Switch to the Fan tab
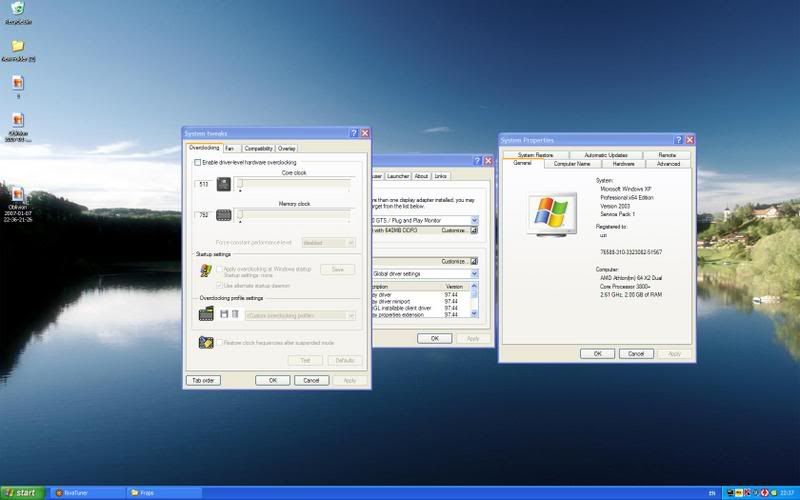The image size is (800, 500). pyautogui.click(x=231, y=148)
